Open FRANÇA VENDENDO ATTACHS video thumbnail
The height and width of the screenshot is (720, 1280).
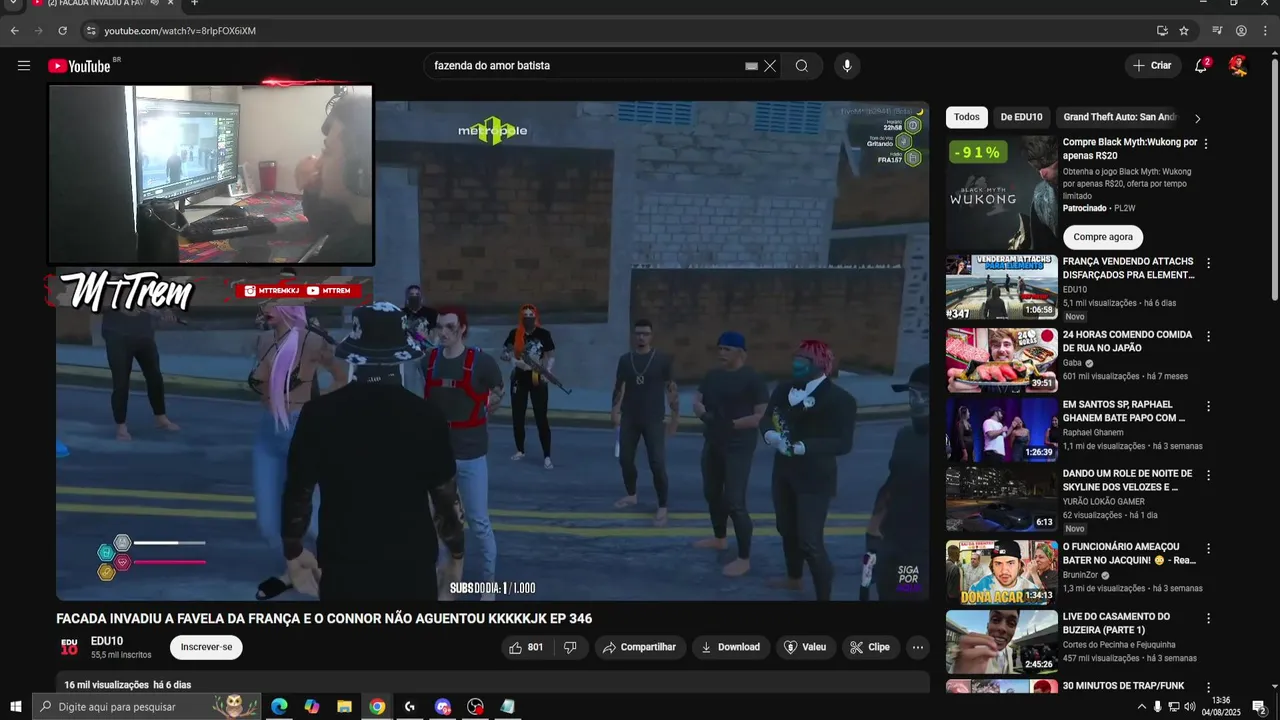1002,287
